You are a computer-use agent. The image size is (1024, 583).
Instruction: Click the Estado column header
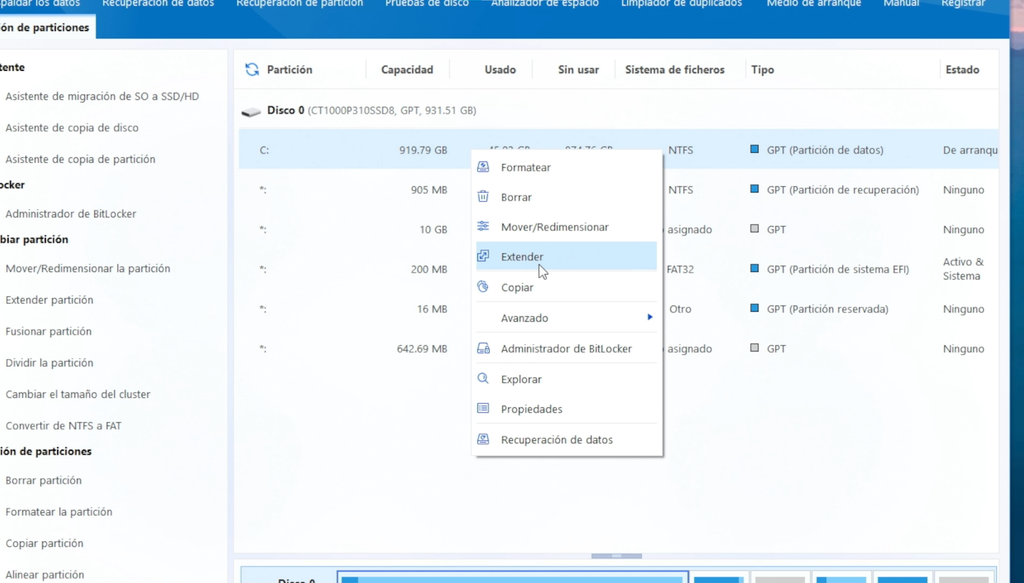(x=962, y=69)
